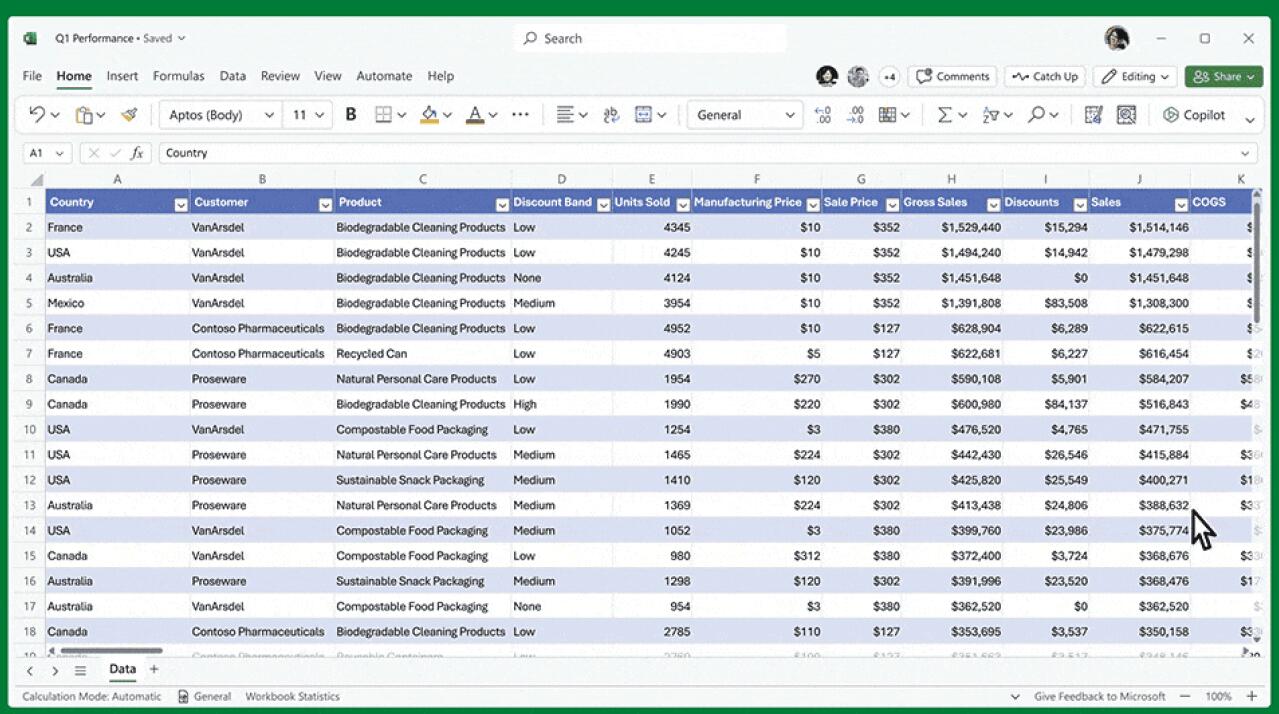Click the Find magnifier icon in ribbon

tap(1036, 115)
